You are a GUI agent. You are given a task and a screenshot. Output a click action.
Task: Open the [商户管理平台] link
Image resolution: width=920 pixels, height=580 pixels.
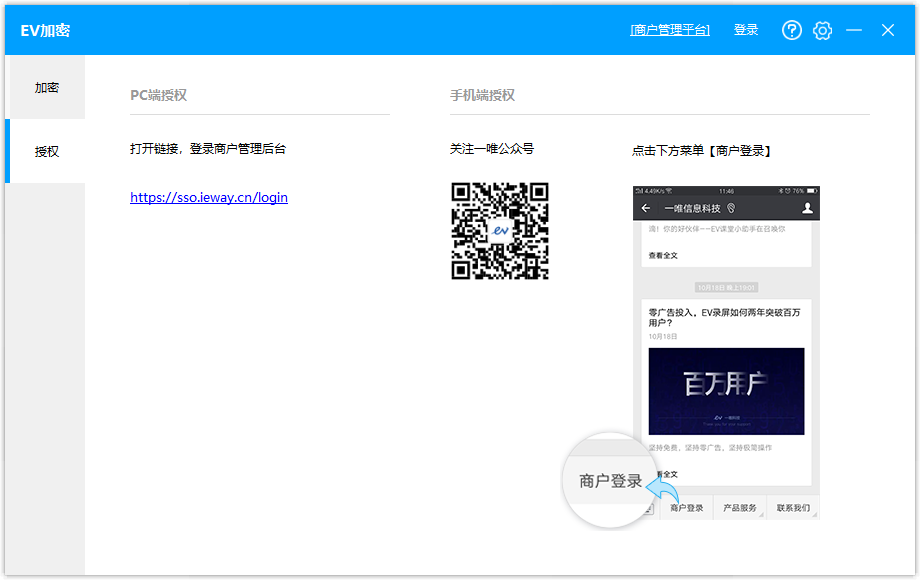point(668,30)
